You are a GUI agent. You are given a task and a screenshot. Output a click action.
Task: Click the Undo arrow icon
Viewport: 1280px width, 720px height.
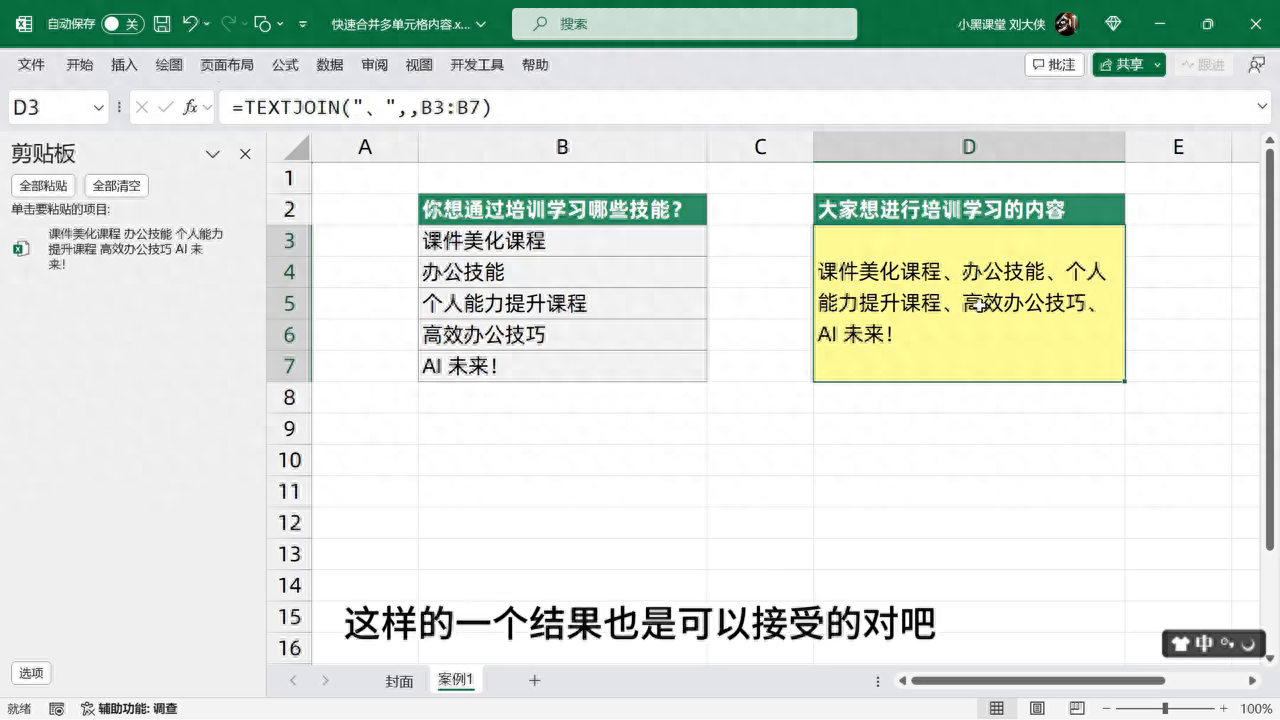point(191,23)
